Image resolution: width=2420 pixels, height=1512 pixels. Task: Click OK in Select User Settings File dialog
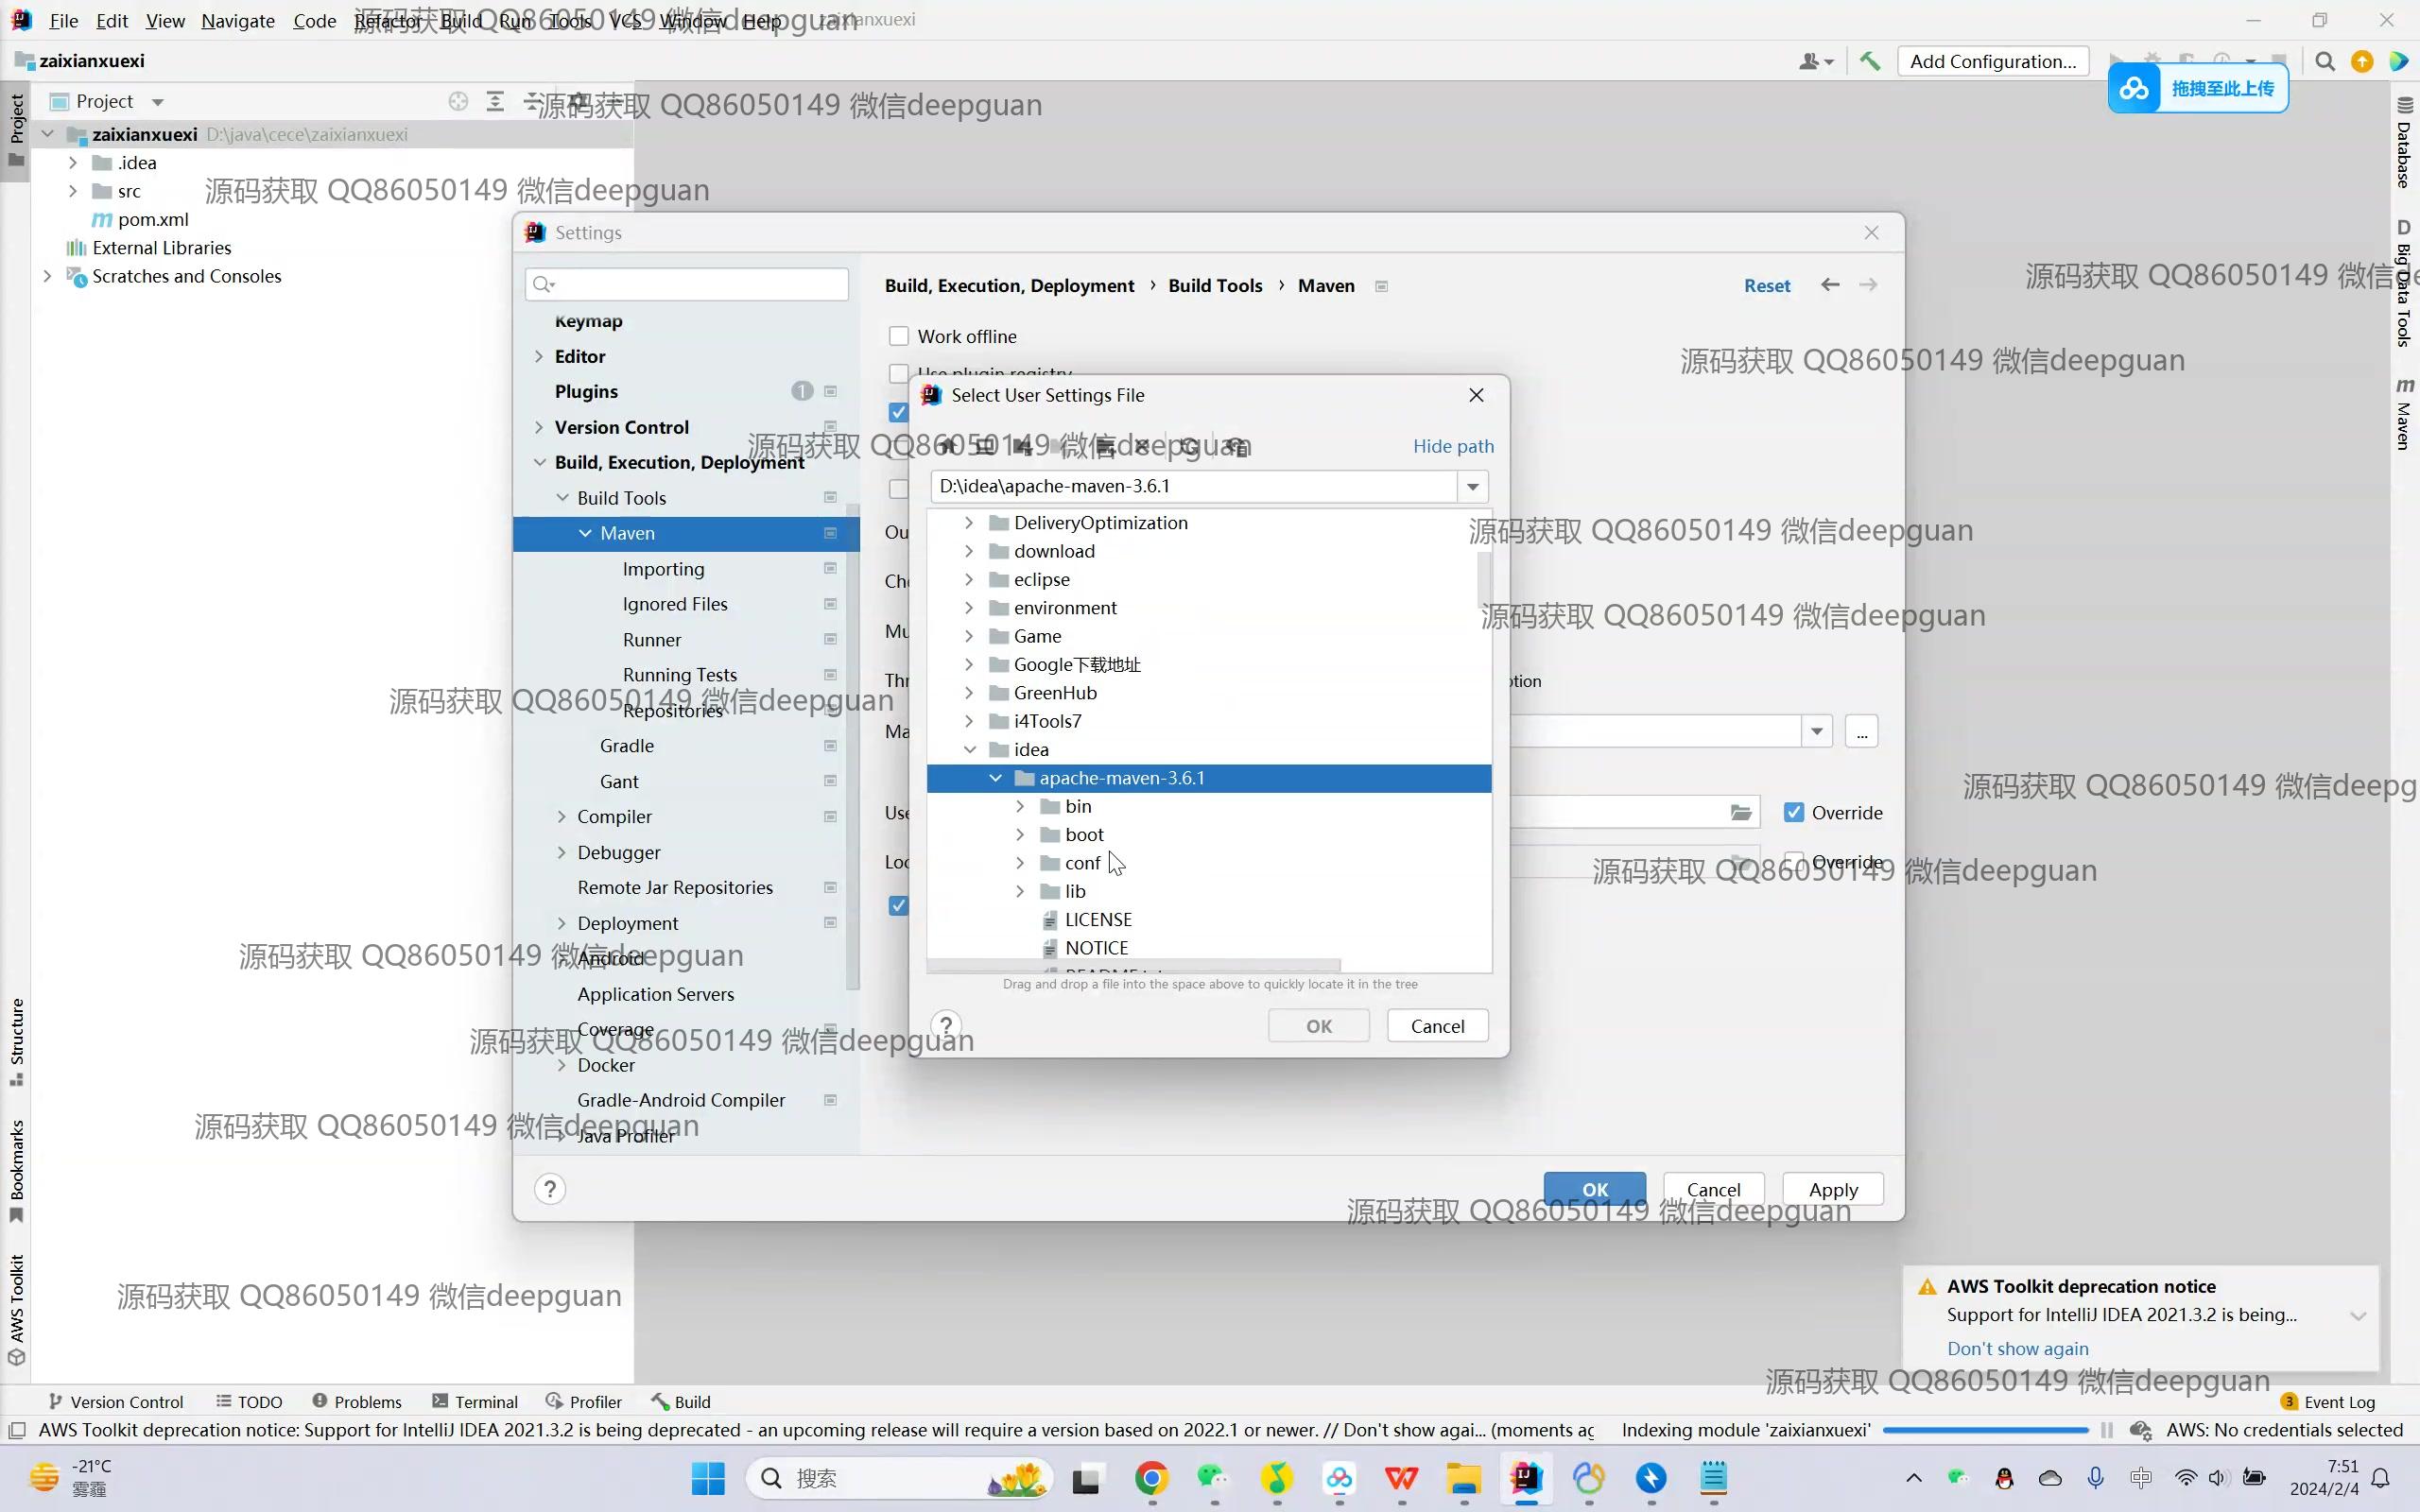pyautogui.click(x=1319, y=1026)
